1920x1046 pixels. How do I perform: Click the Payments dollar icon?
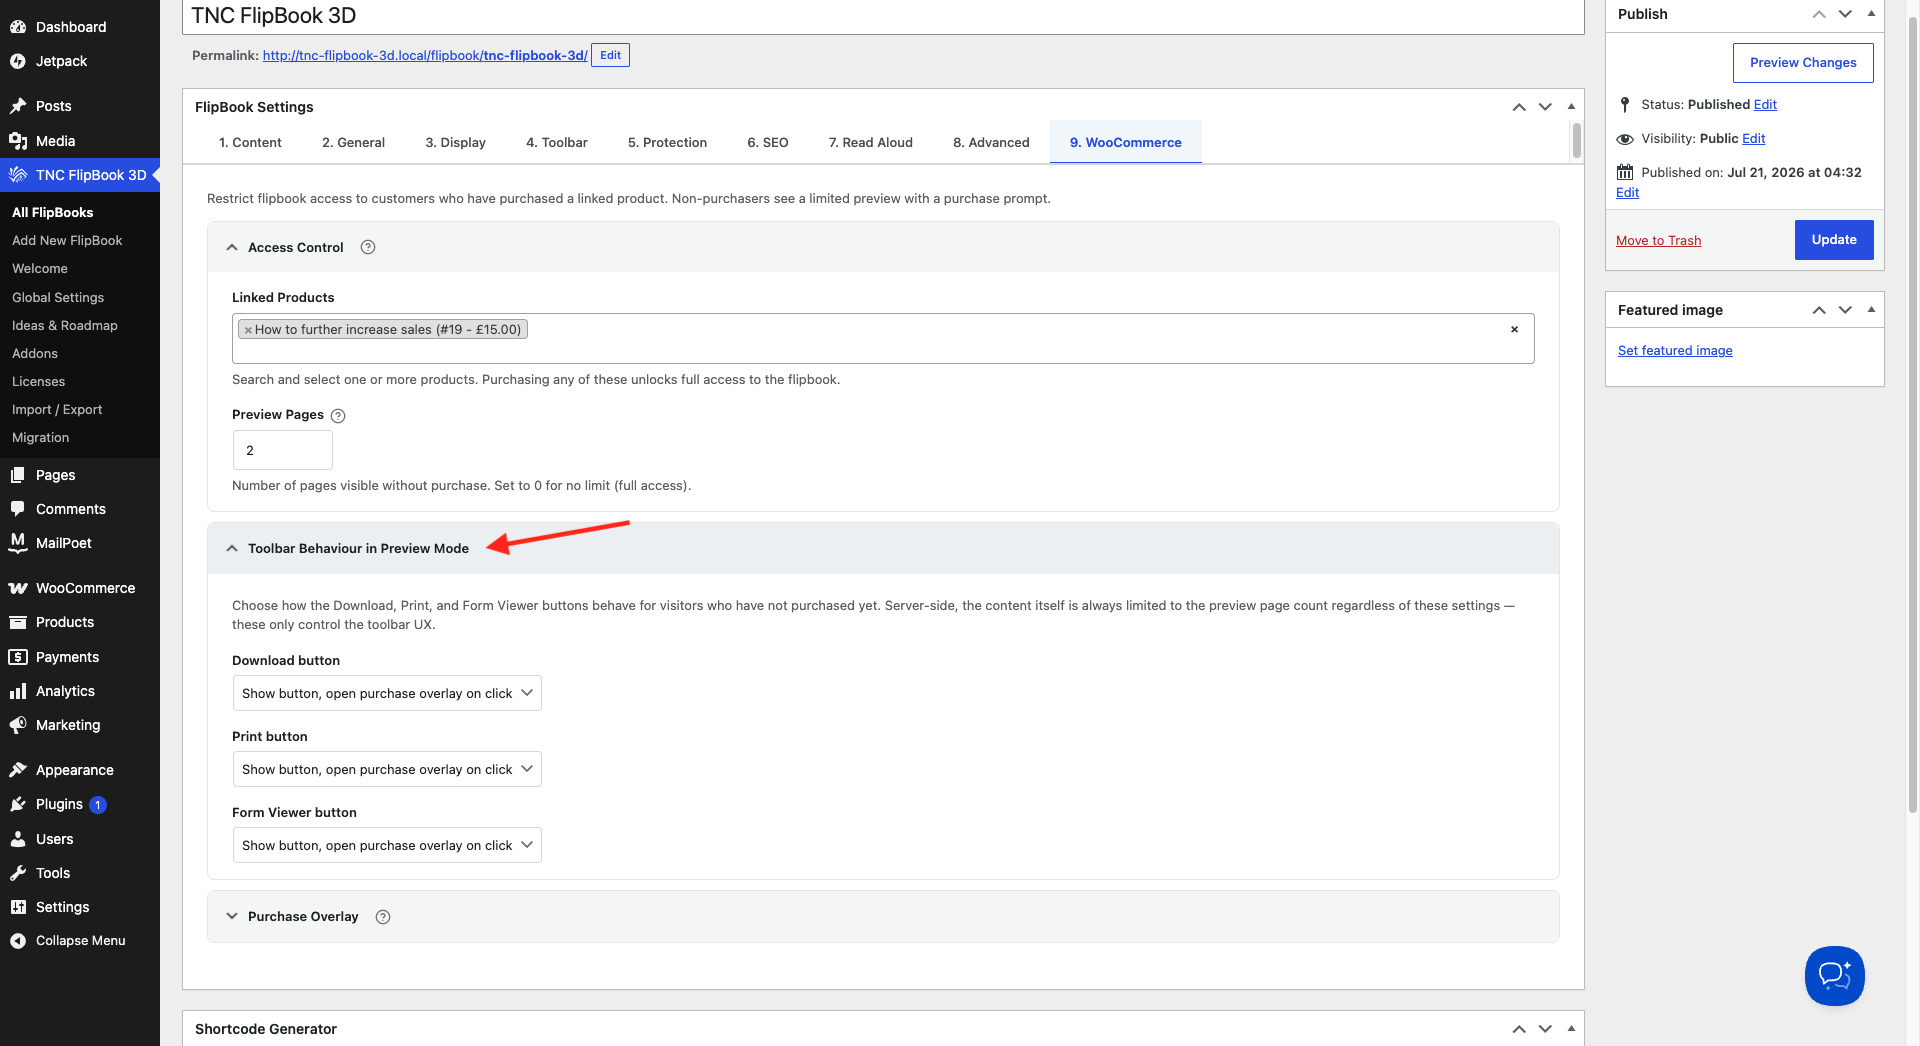(x=18, y=657)
